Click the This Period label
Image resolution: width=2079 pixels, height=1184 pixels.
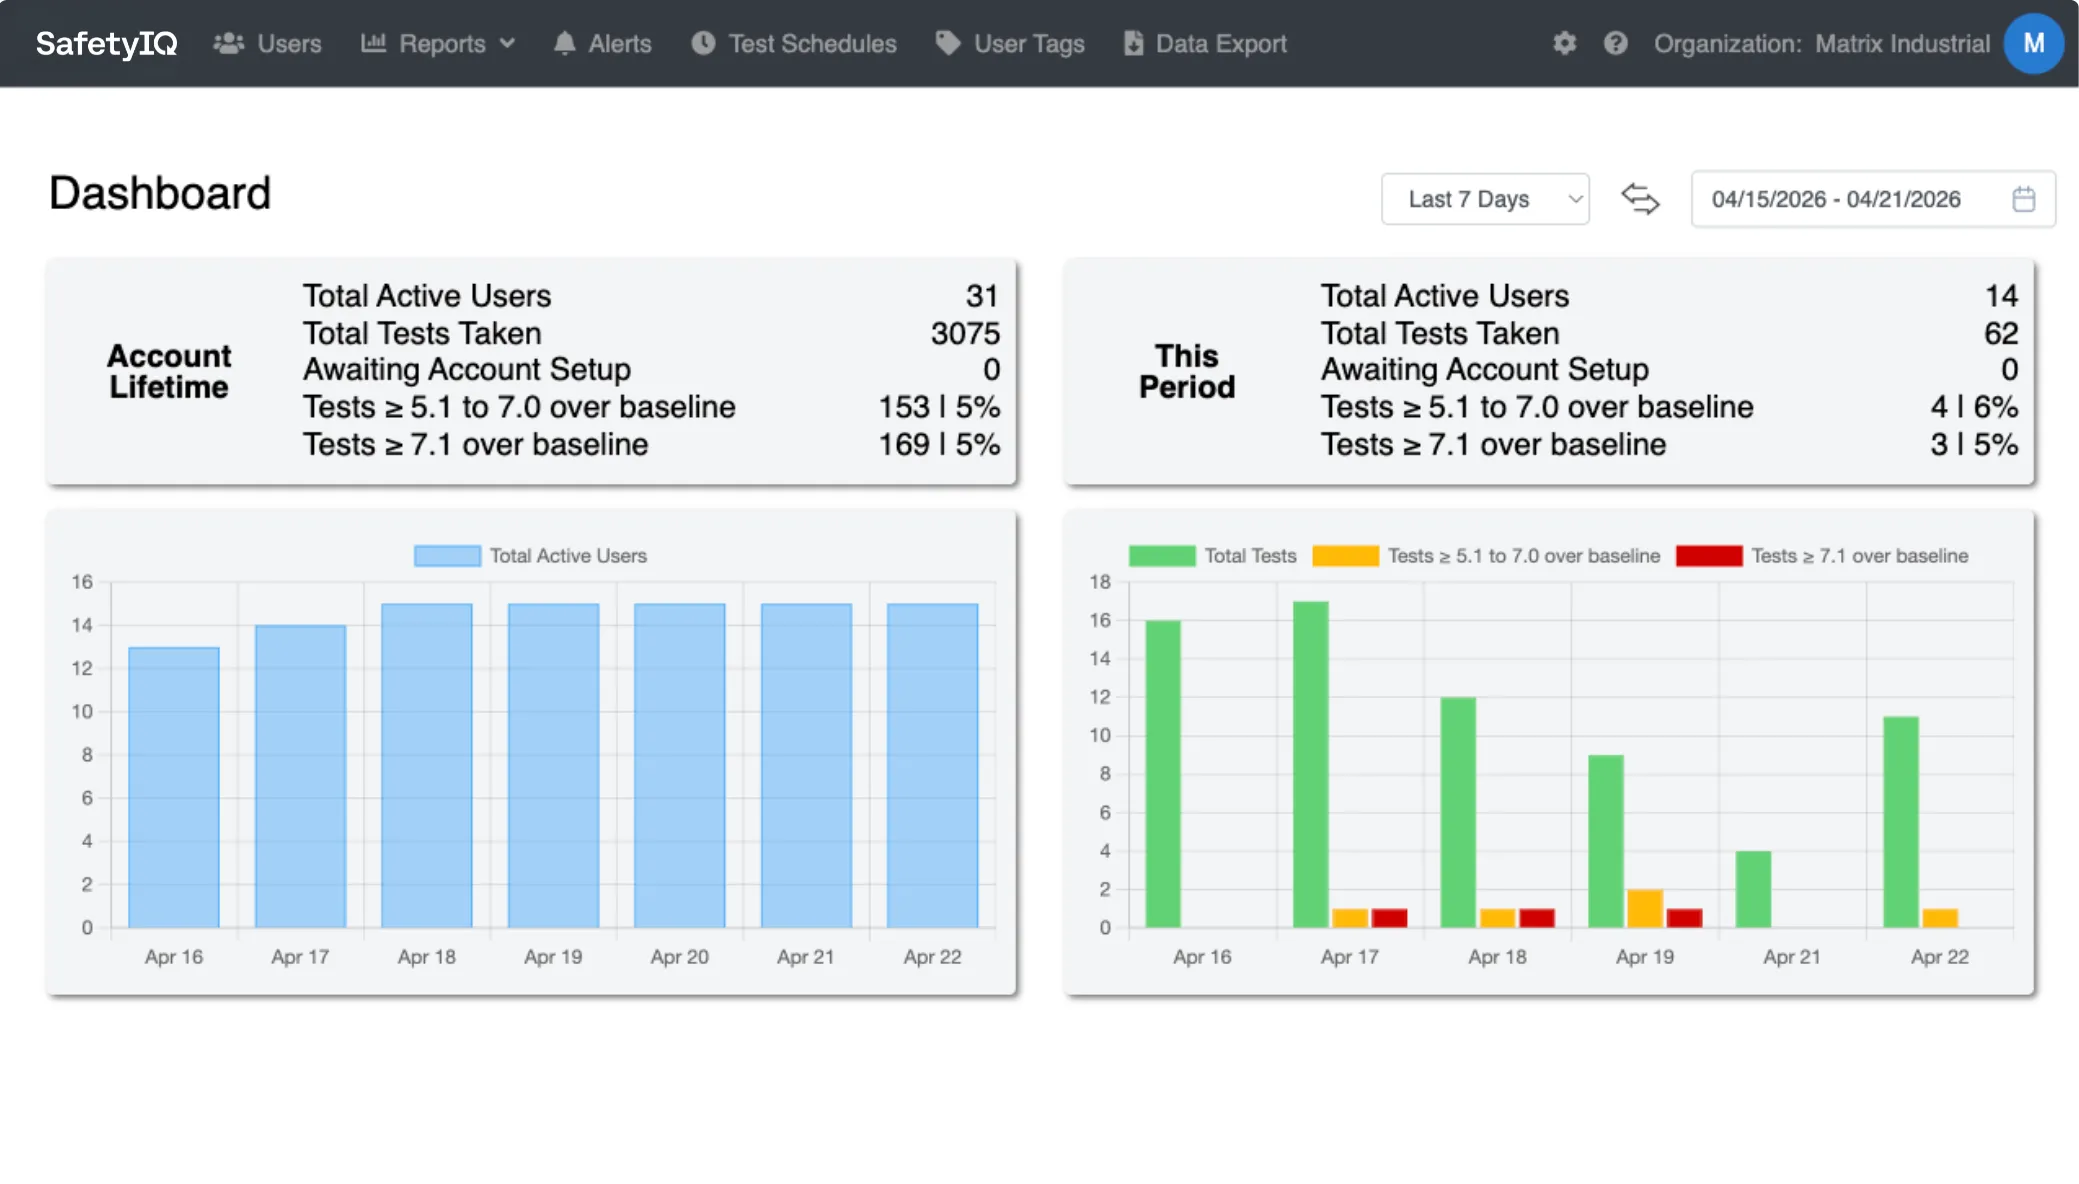(1187, 371)
